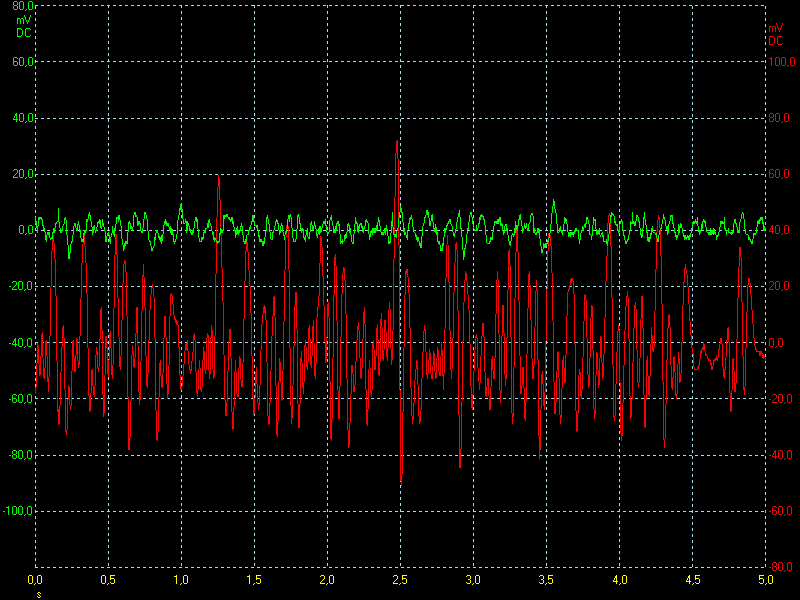
Task: Click the green -80,0 left axis label
Action: tap(21, 455)
